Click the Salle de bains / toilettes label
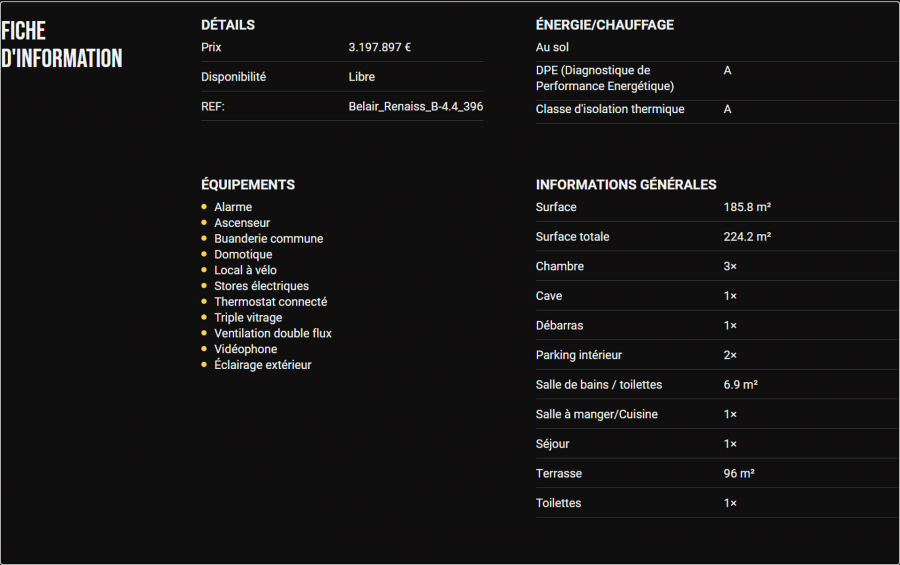900x565 pixels. coord(599,385)
